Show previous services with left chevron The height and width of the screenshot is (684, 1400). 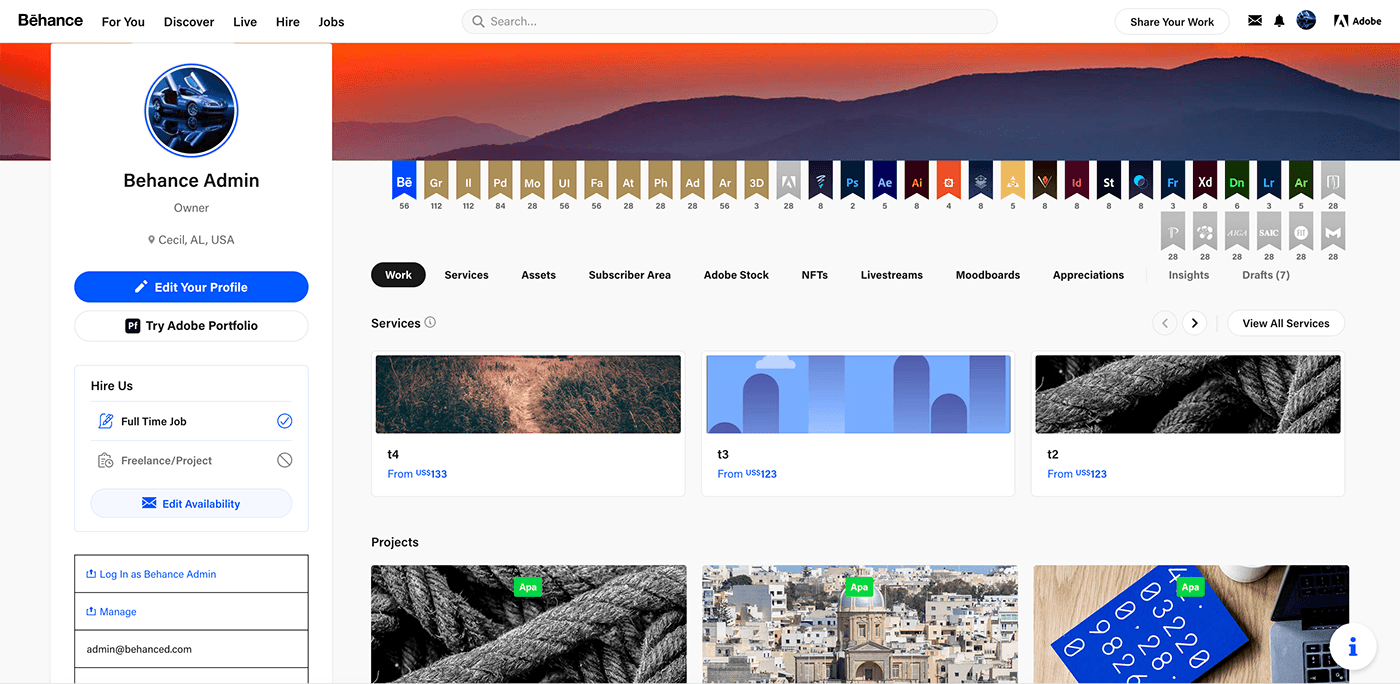click(1164, 323)
